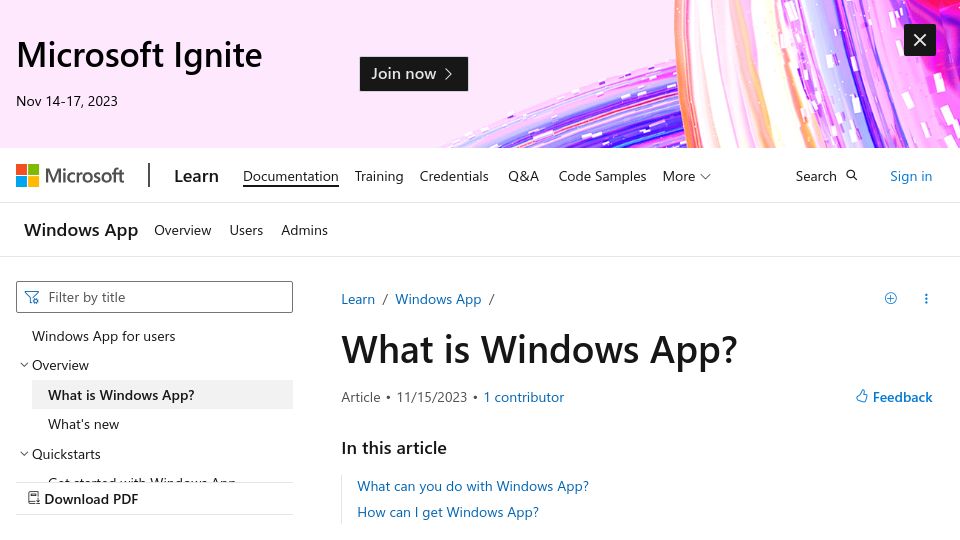Open the more actions vertical dots menu

926,298
